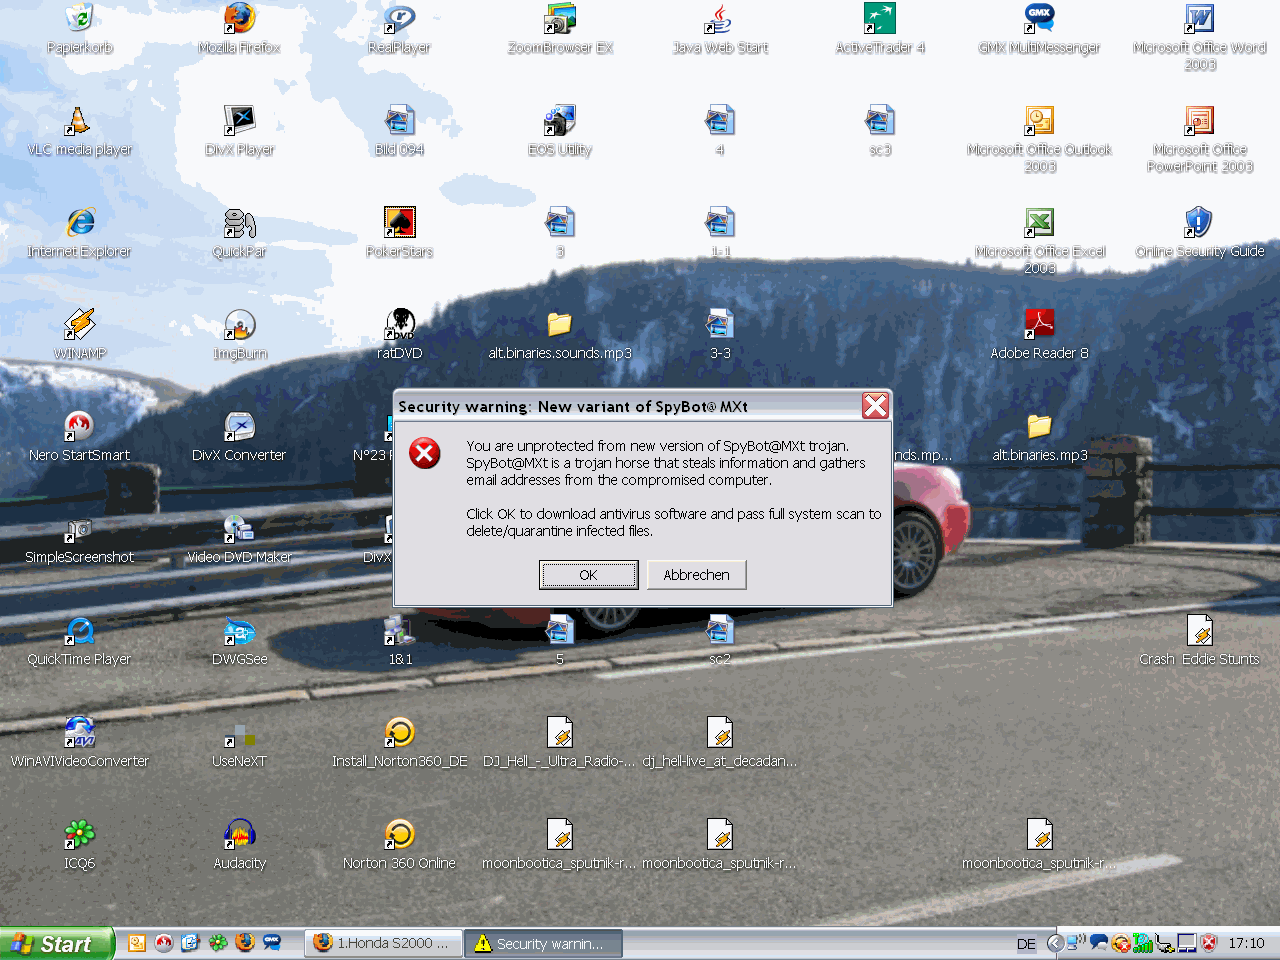
Task: Open the DE language bar selector
Action: (1026, 943)
